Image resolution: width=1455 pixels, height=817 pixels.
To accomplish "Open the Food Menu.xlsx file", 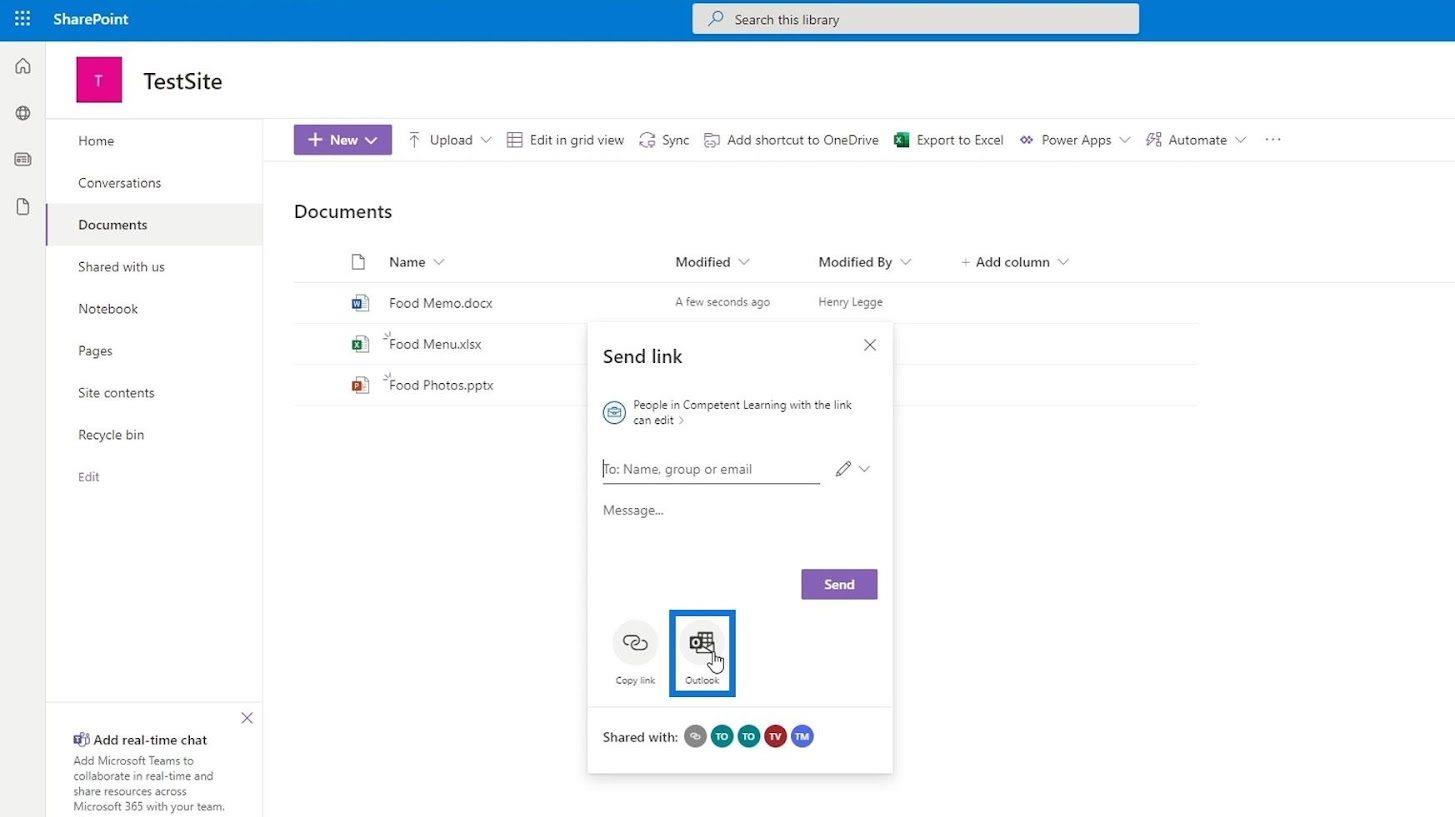I will pyautogui.click(x=435, y=344).
